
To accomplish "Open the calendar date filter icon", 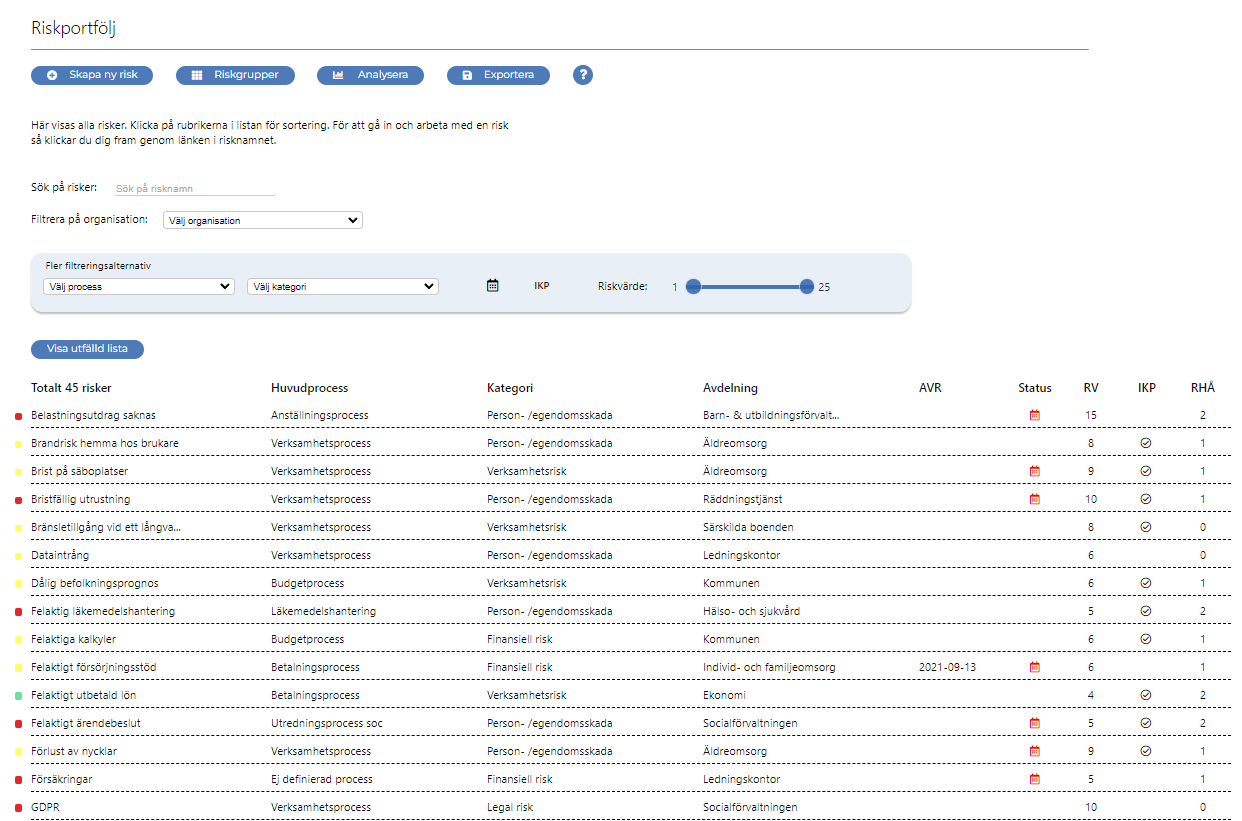I will click(x=492, y=286).
